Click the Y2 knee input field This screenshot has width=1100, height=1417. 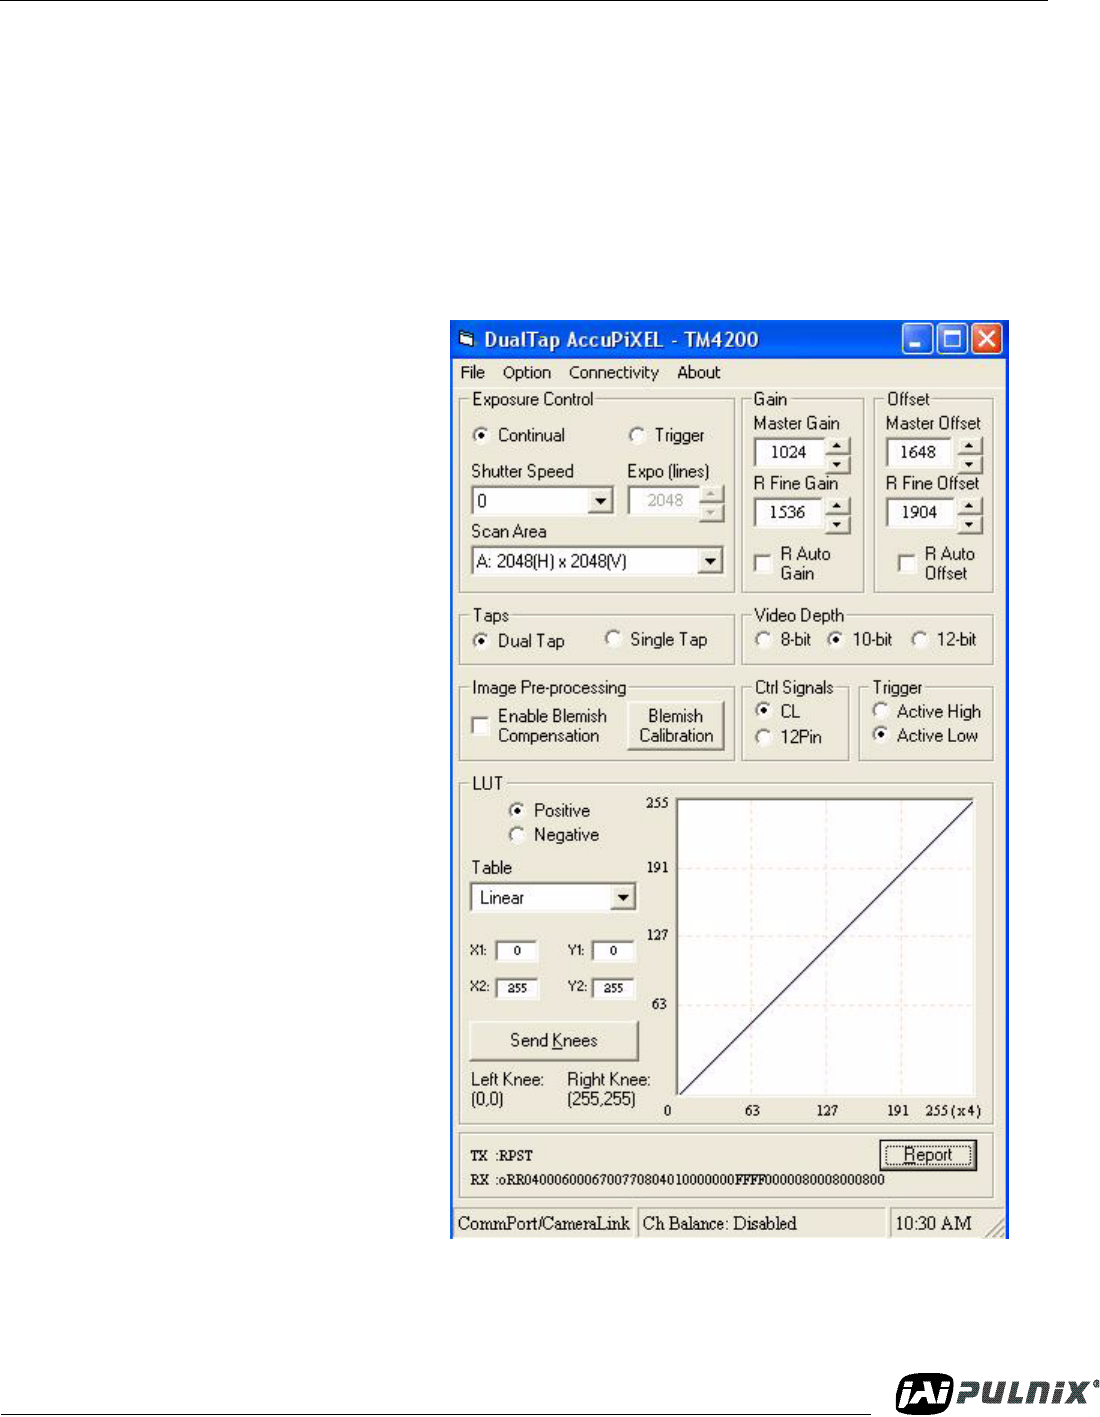coord(613,988)
